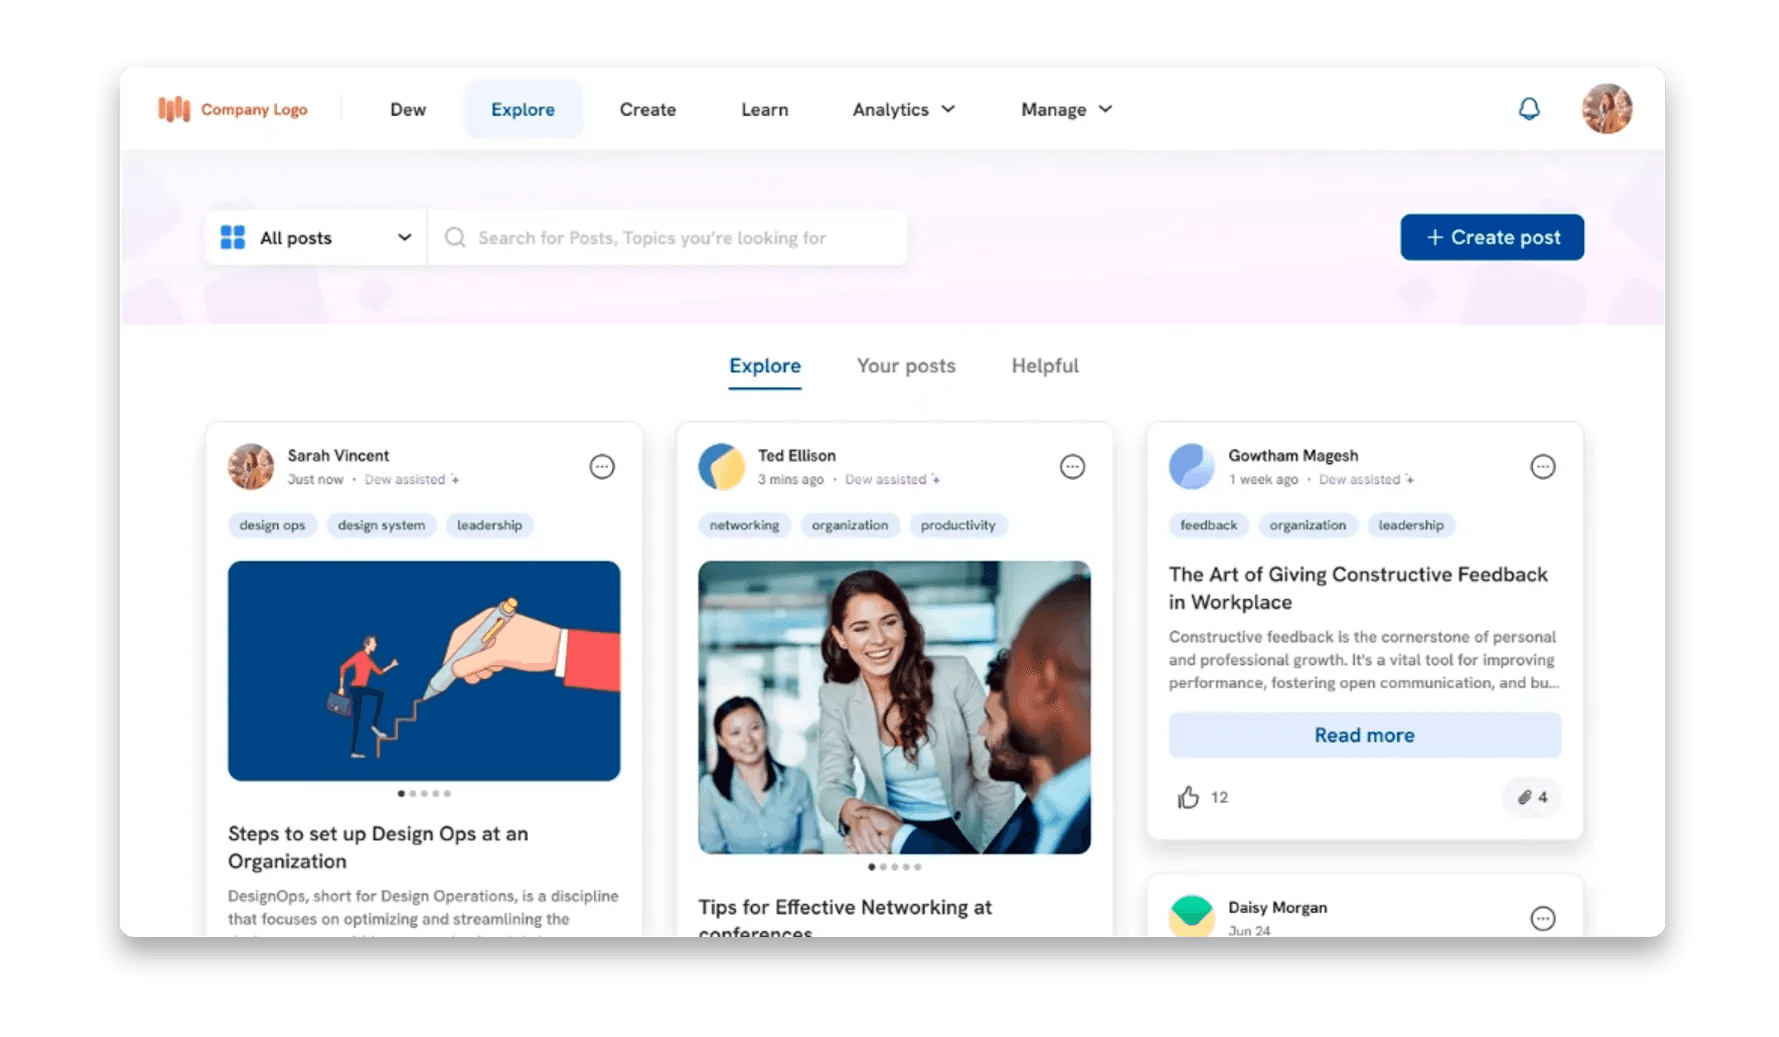Click the Gowtham Magesh author name

click(x=1293, y=455)
